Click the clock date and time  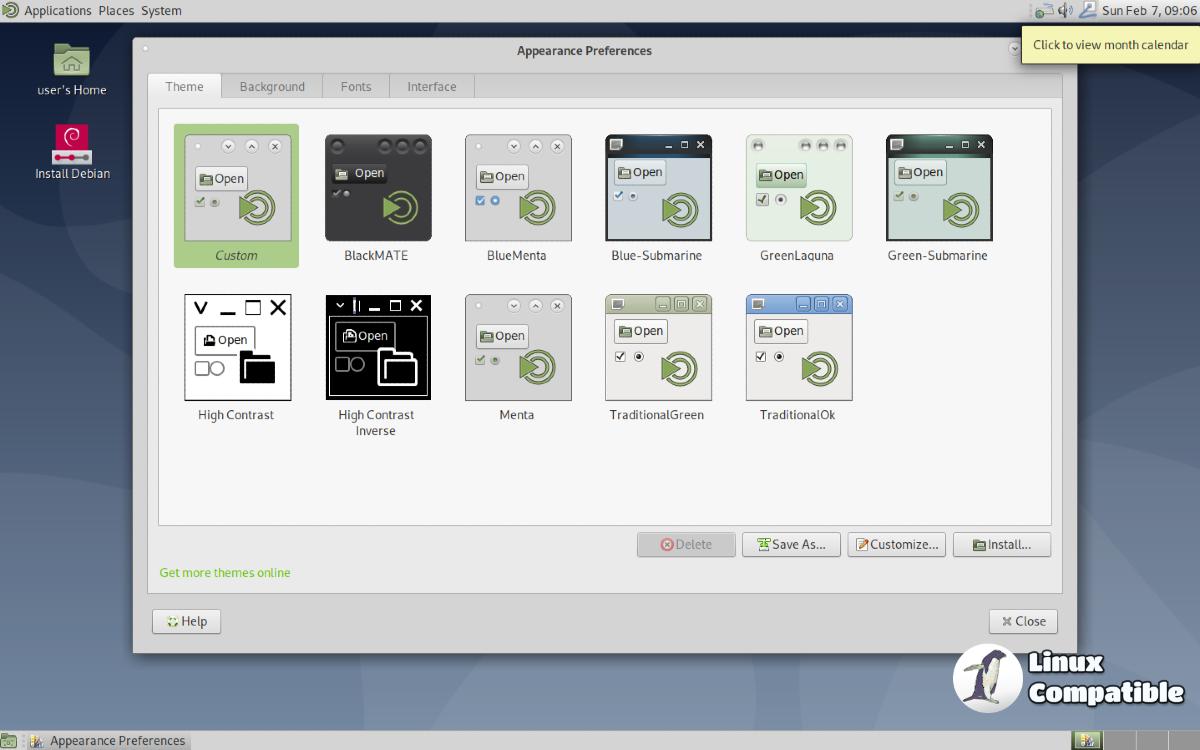pos(1148,11)
